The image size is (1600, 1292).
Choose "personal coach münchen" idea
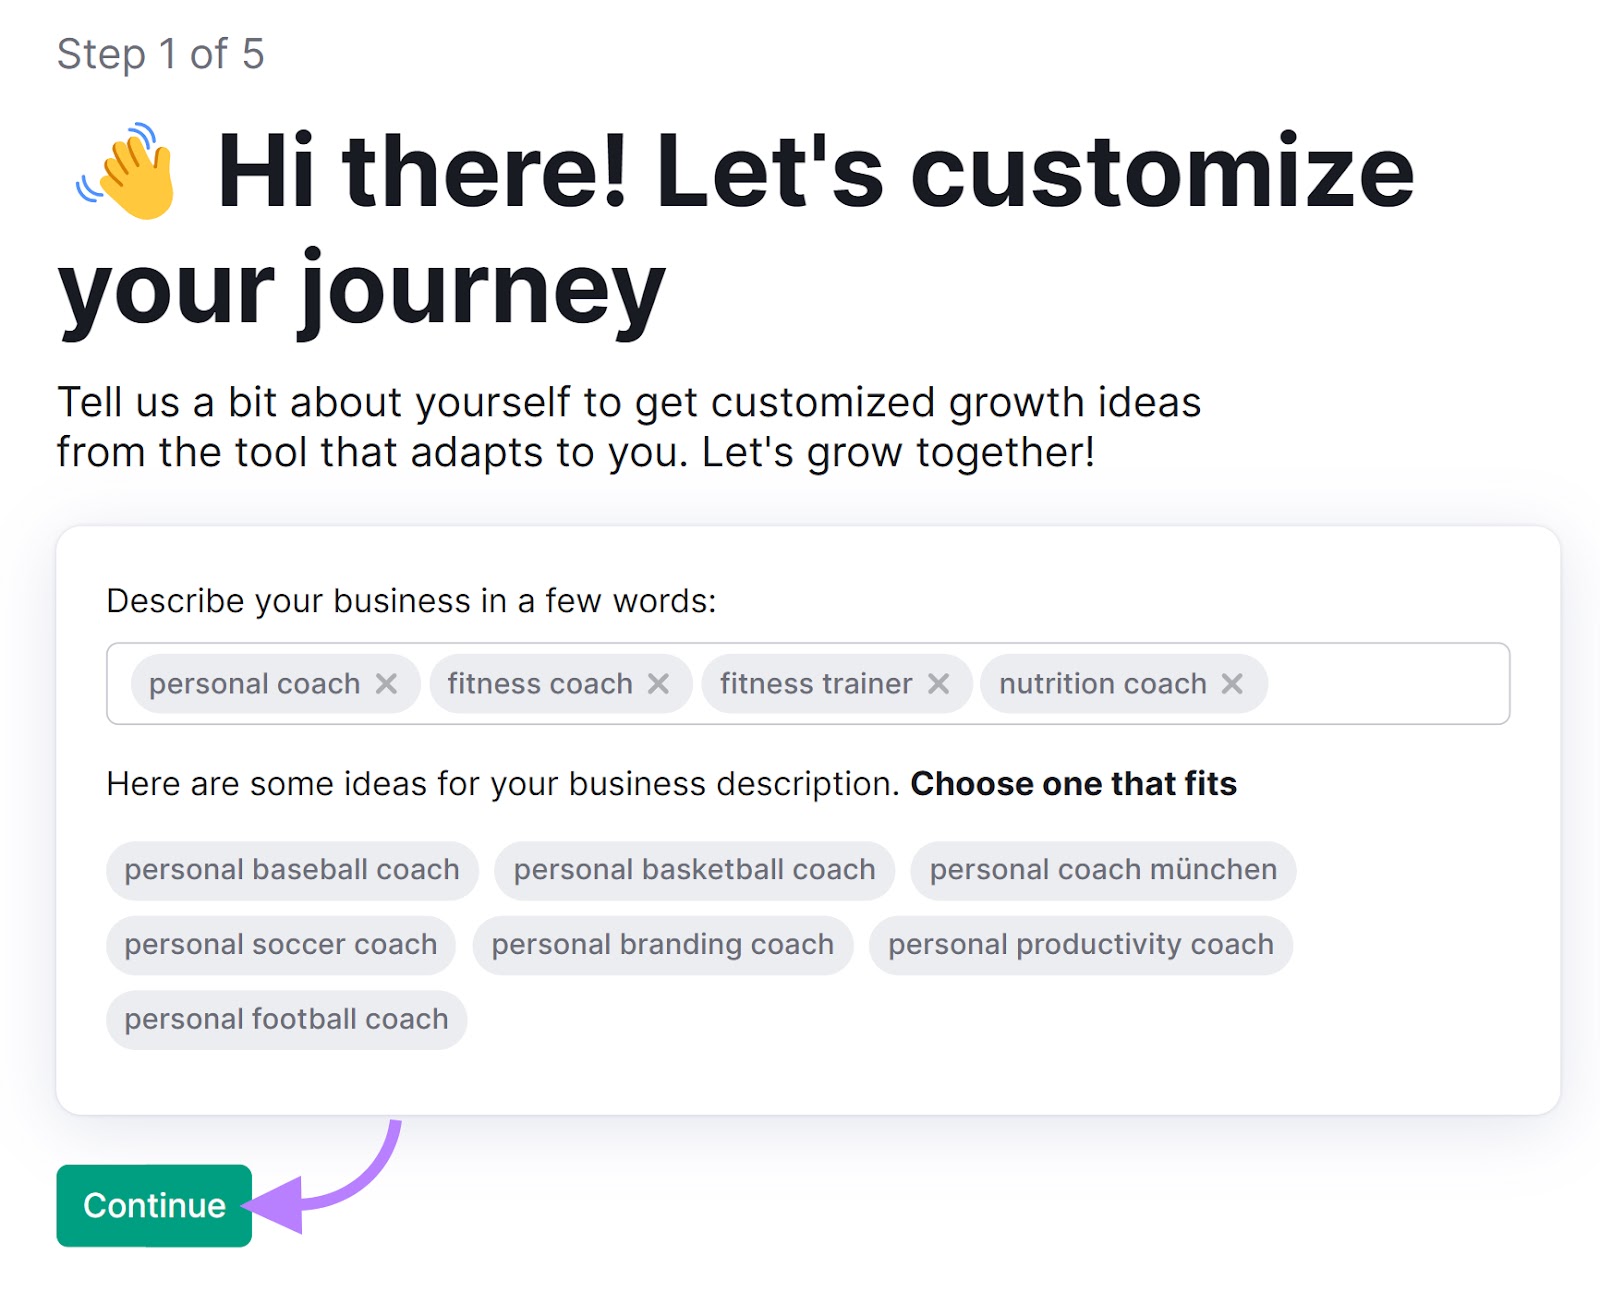coord(1102,869)
